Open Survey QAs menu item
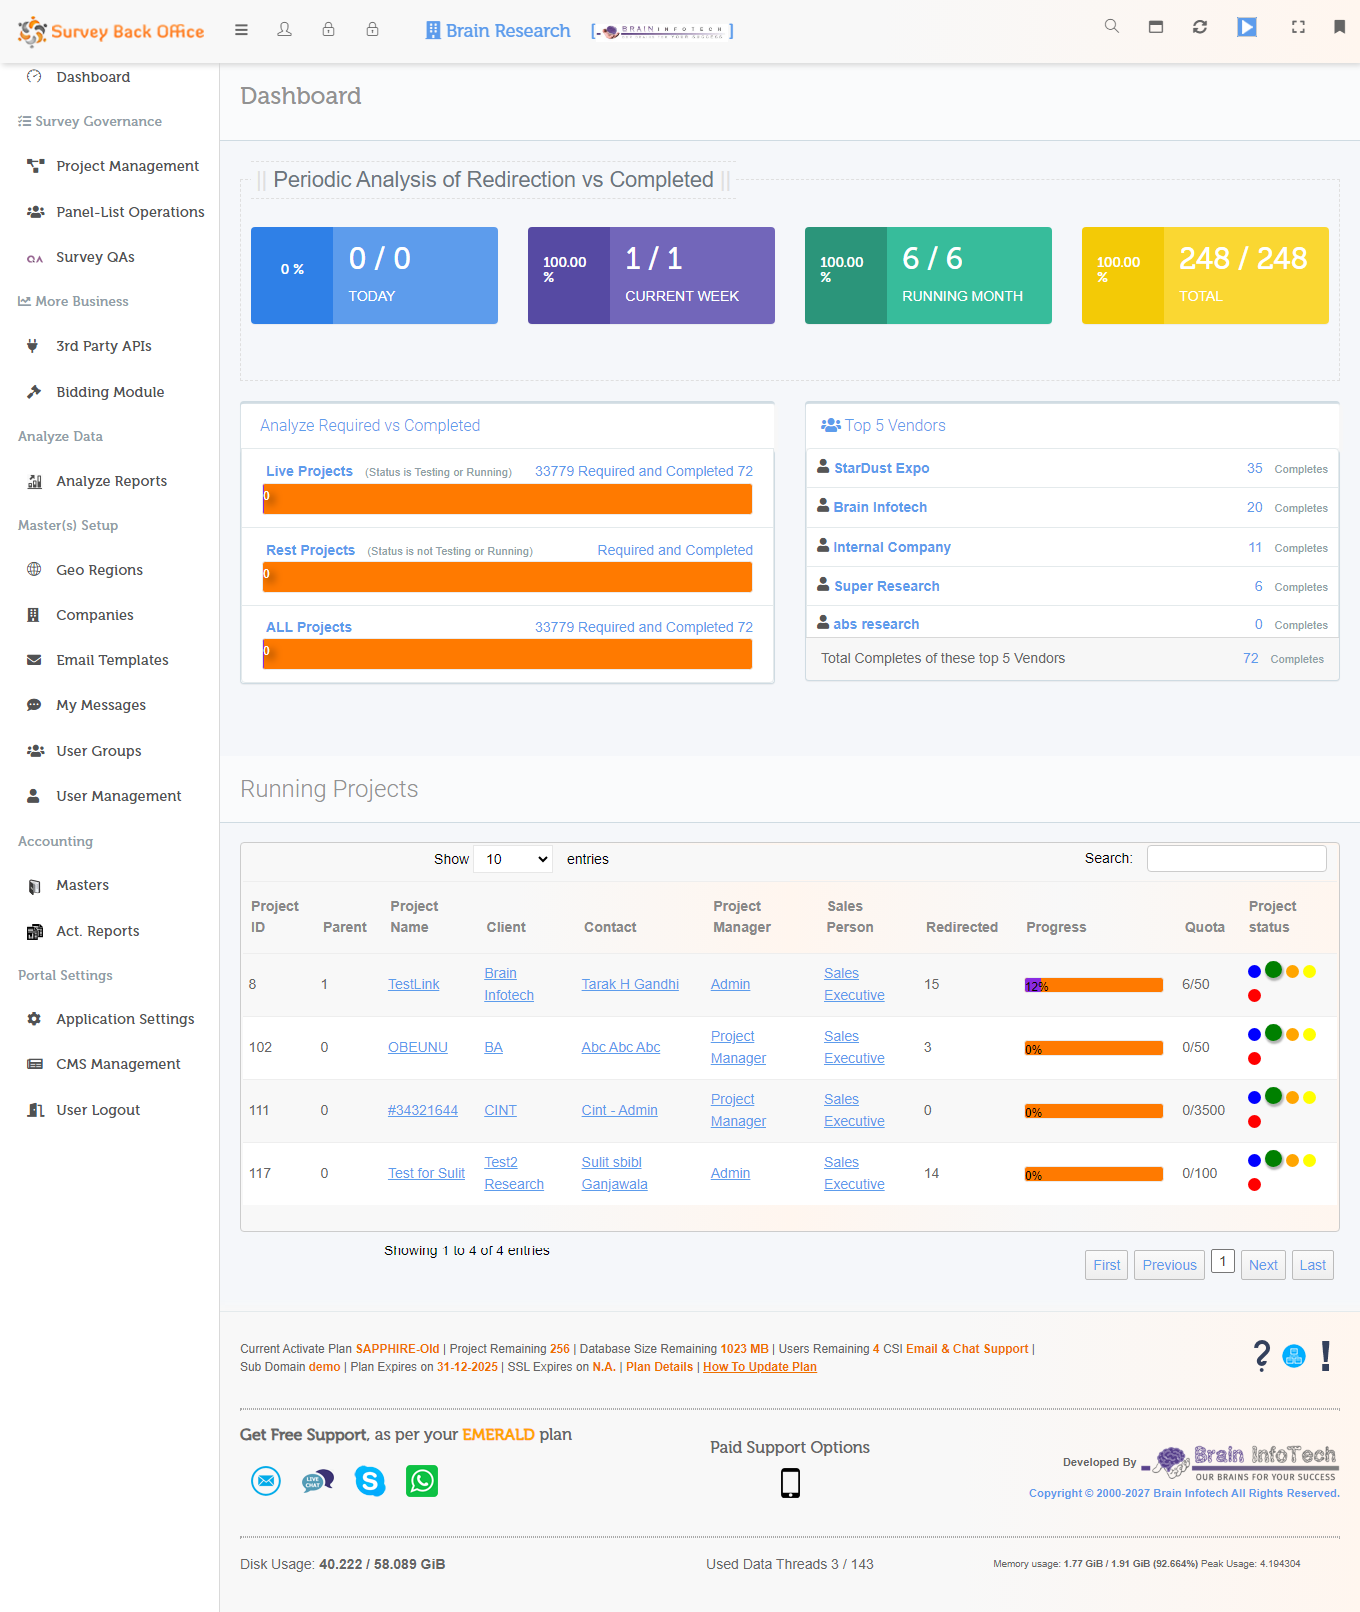This screenshot has width=1360, height=1612. 95,257
